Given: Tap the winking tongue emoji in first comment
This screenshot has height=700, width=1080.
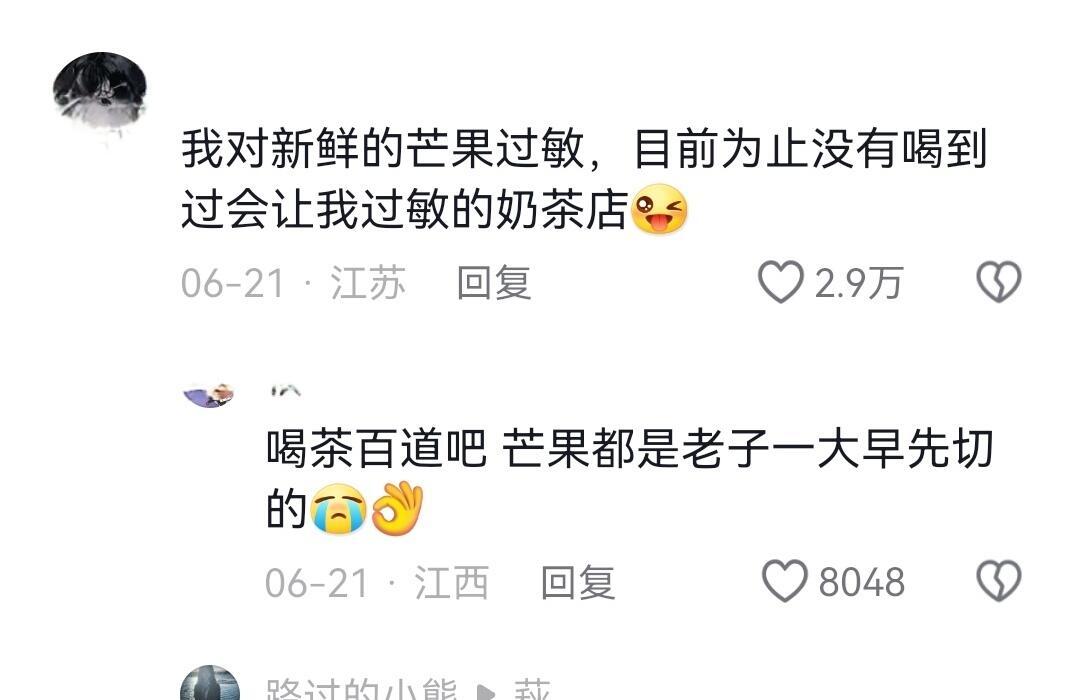Looking at the screenshot, I should 659,209.
